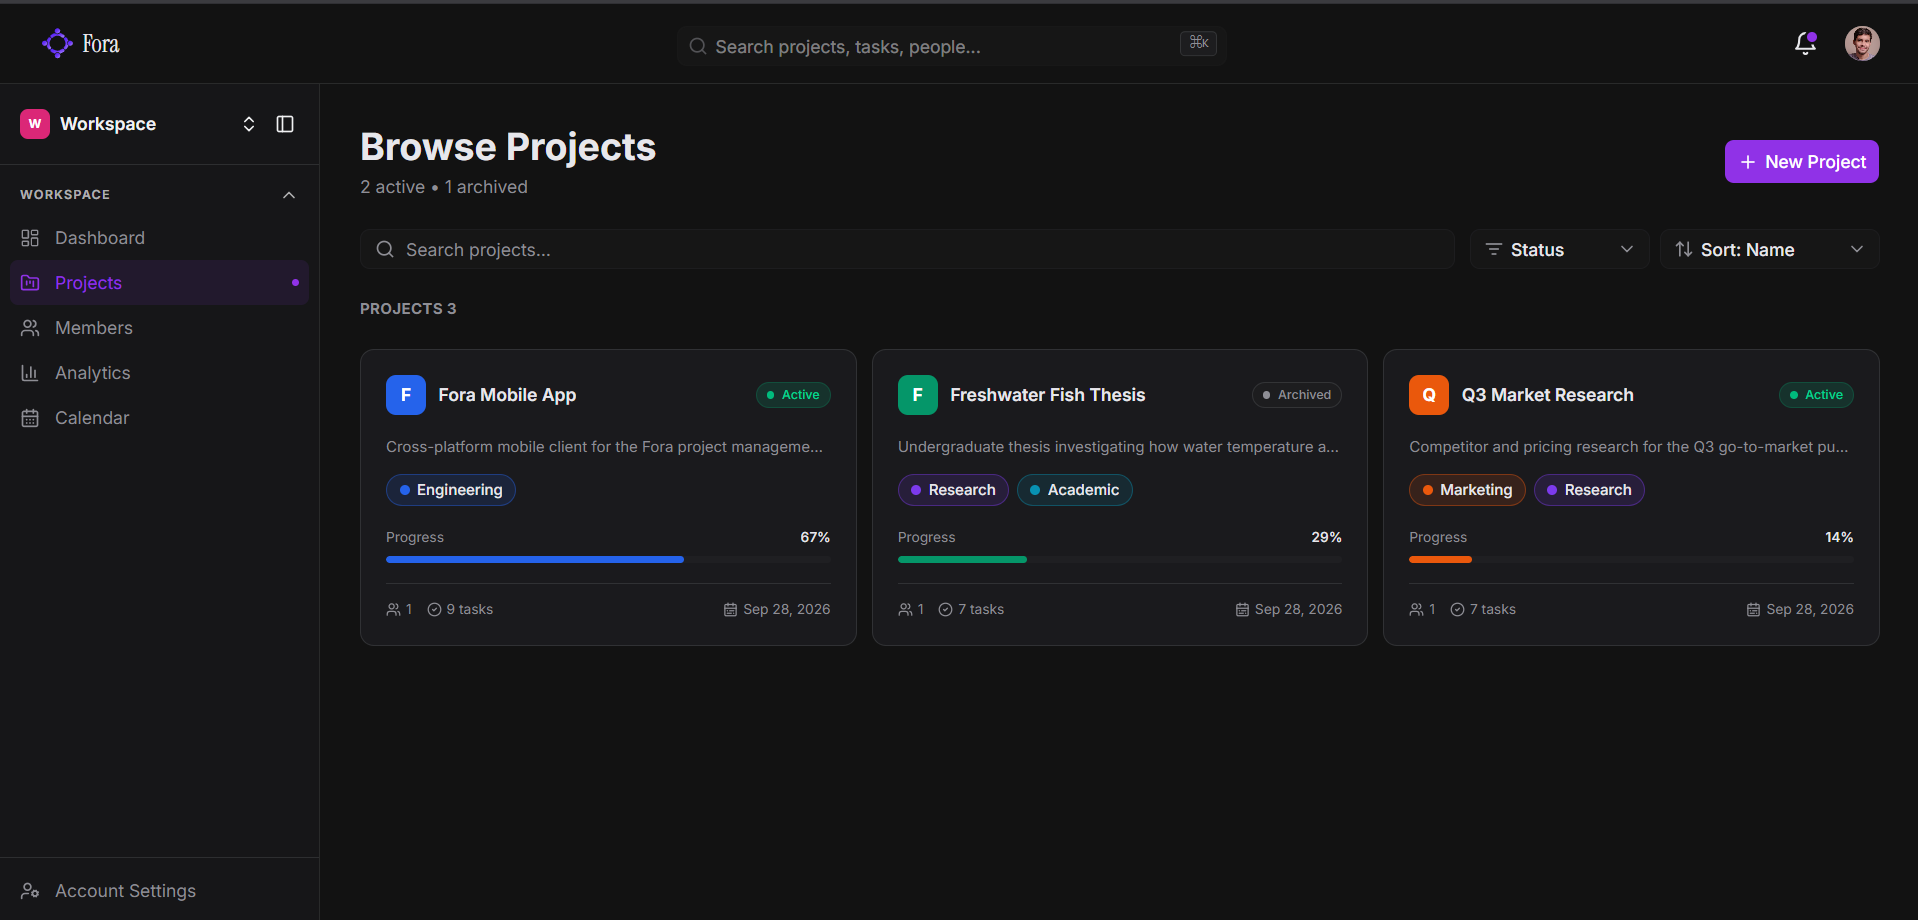Screen dimensions: 1918x920
Task: Click the search projects magnifier icon
Action: 385,249
